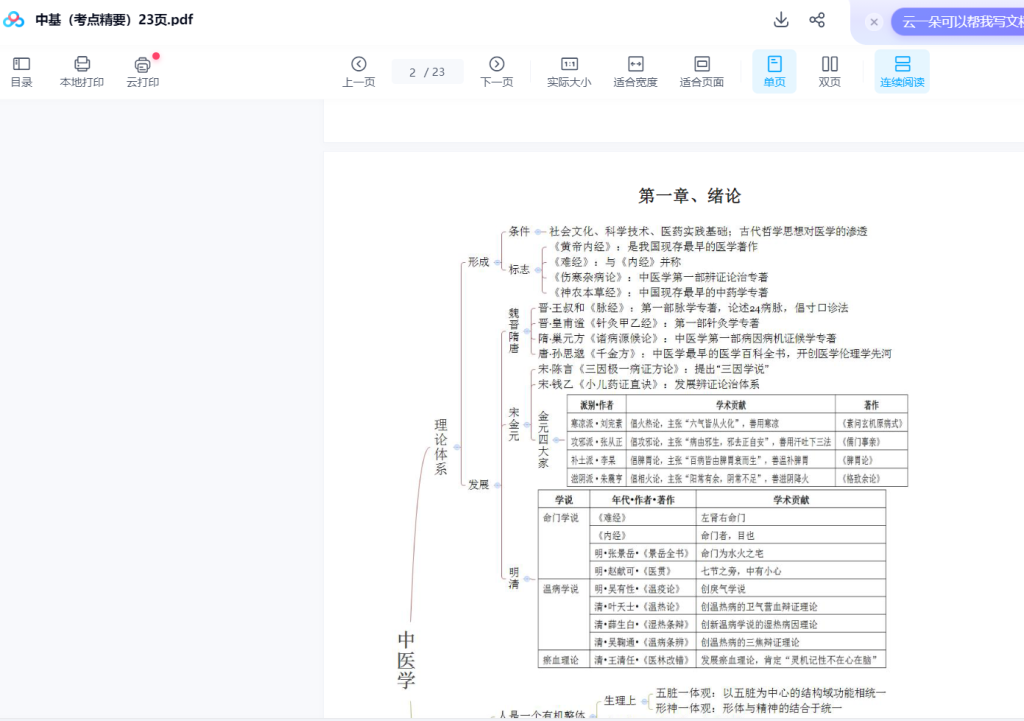
Task: Advance to the next page using 下一页
Action: tap(496, 70)
